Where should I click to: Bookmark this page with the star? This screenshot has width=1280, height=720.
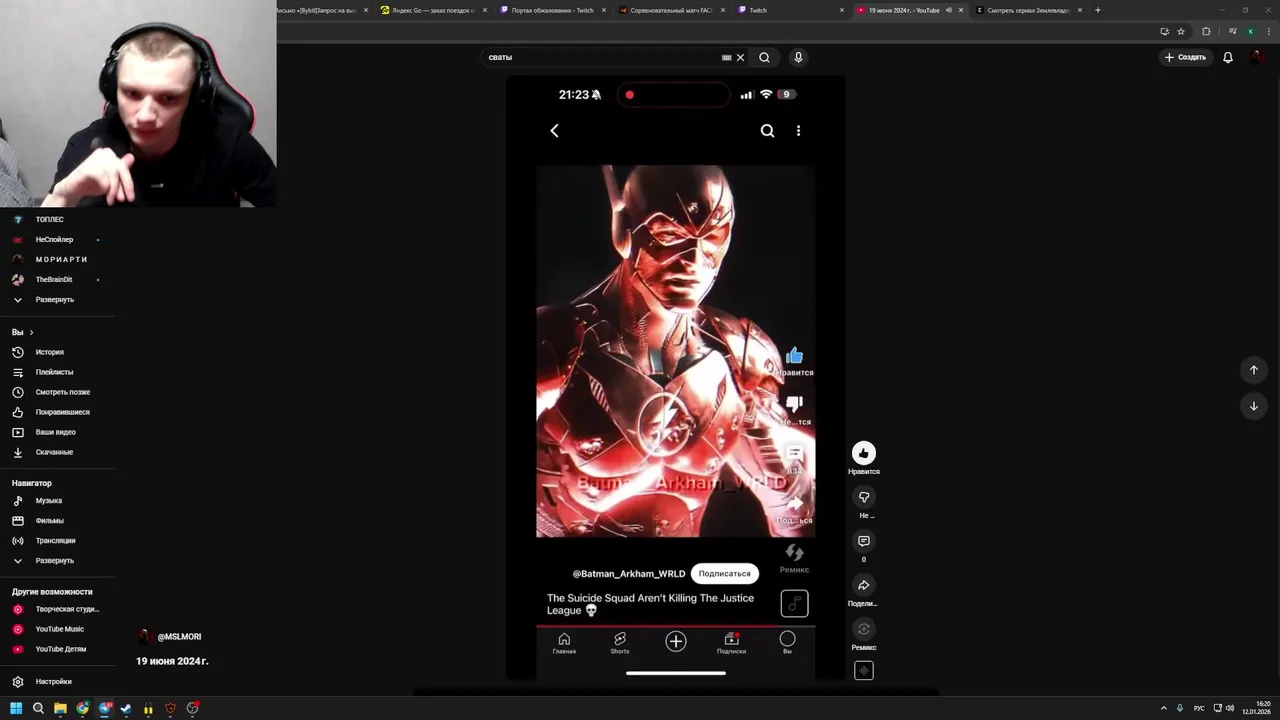(1181, 31)
